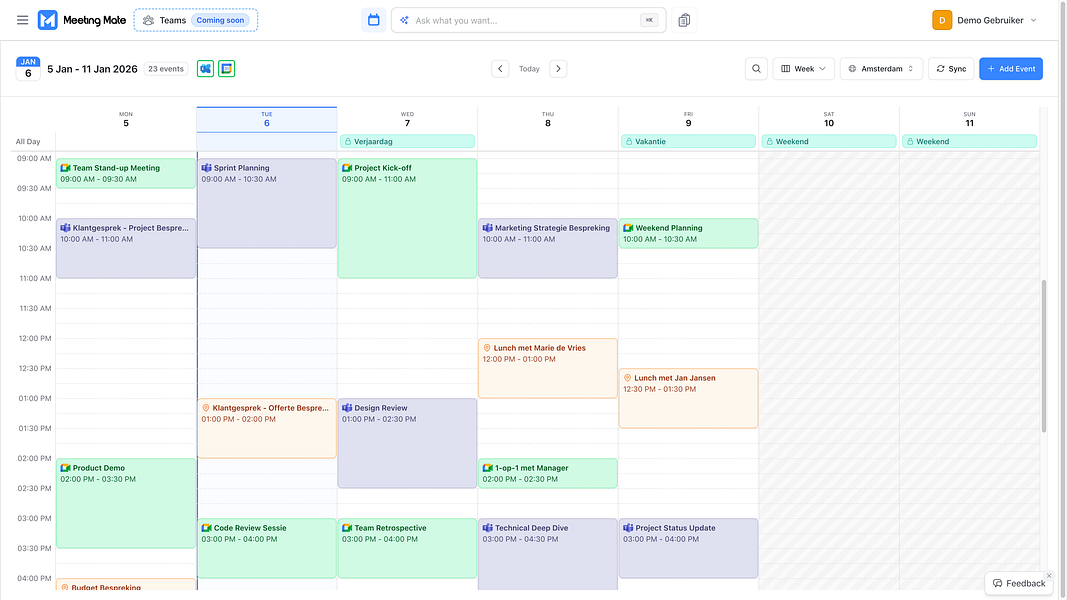This screenshot has width=1067, height=600.
Task: Open the Design Review event
Action: tap(407, 443)
